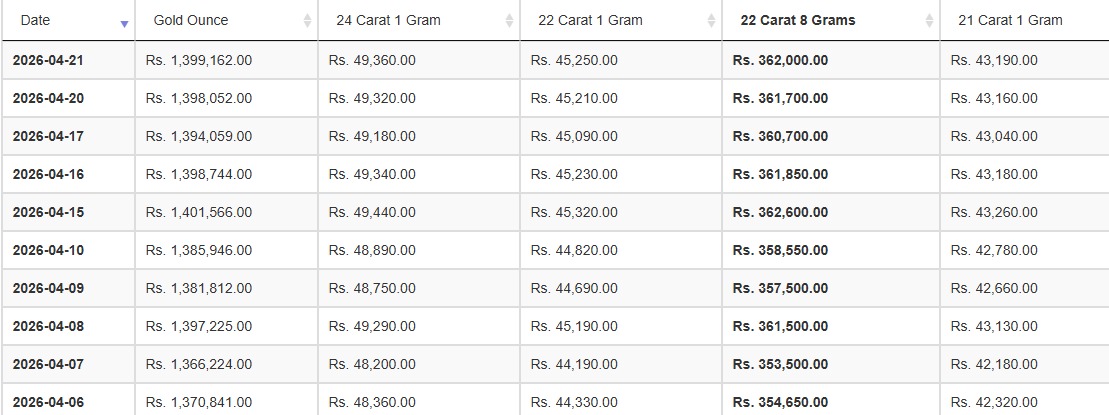Click the Rs. 44,190.00 22 carat cell
Viewport: 1109px width, 415px height.
tap(574, 364)
